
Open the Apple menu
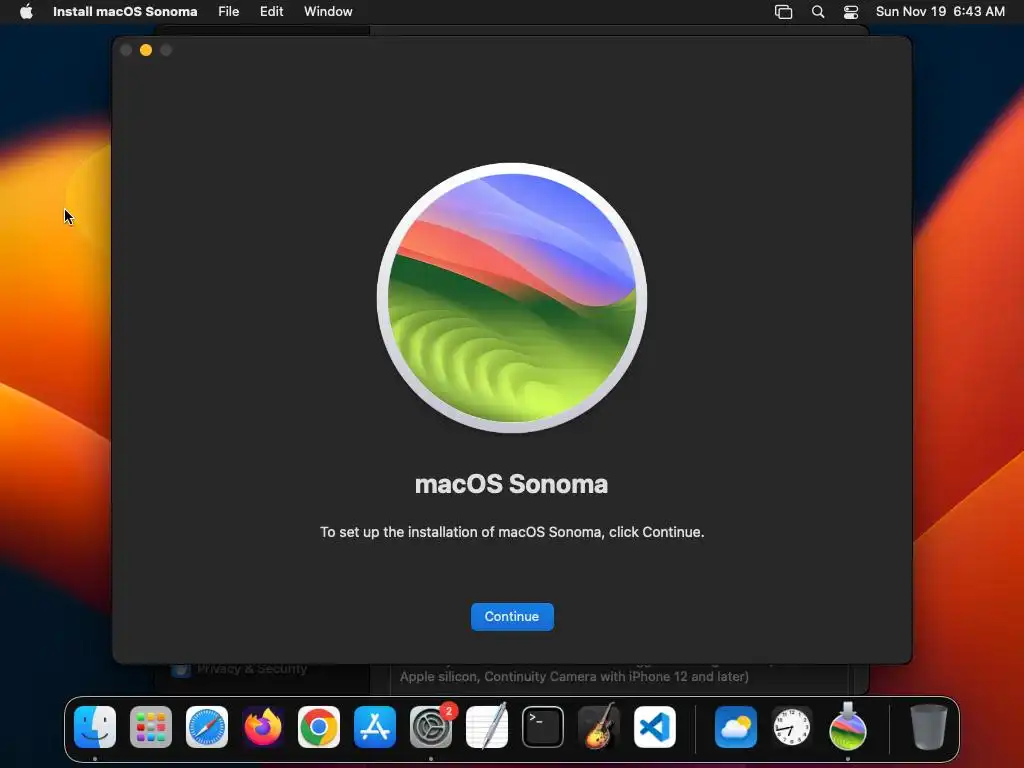pos(26,12)
